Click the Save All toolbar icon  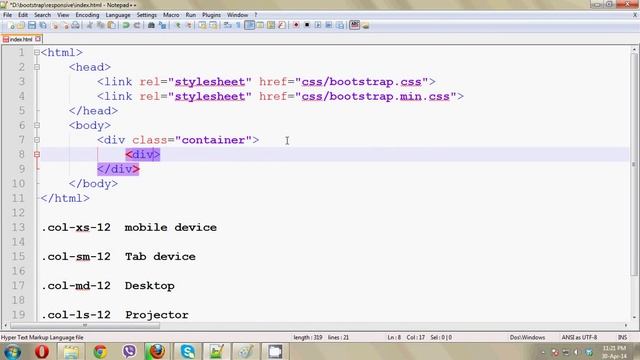tap(43, 25)
